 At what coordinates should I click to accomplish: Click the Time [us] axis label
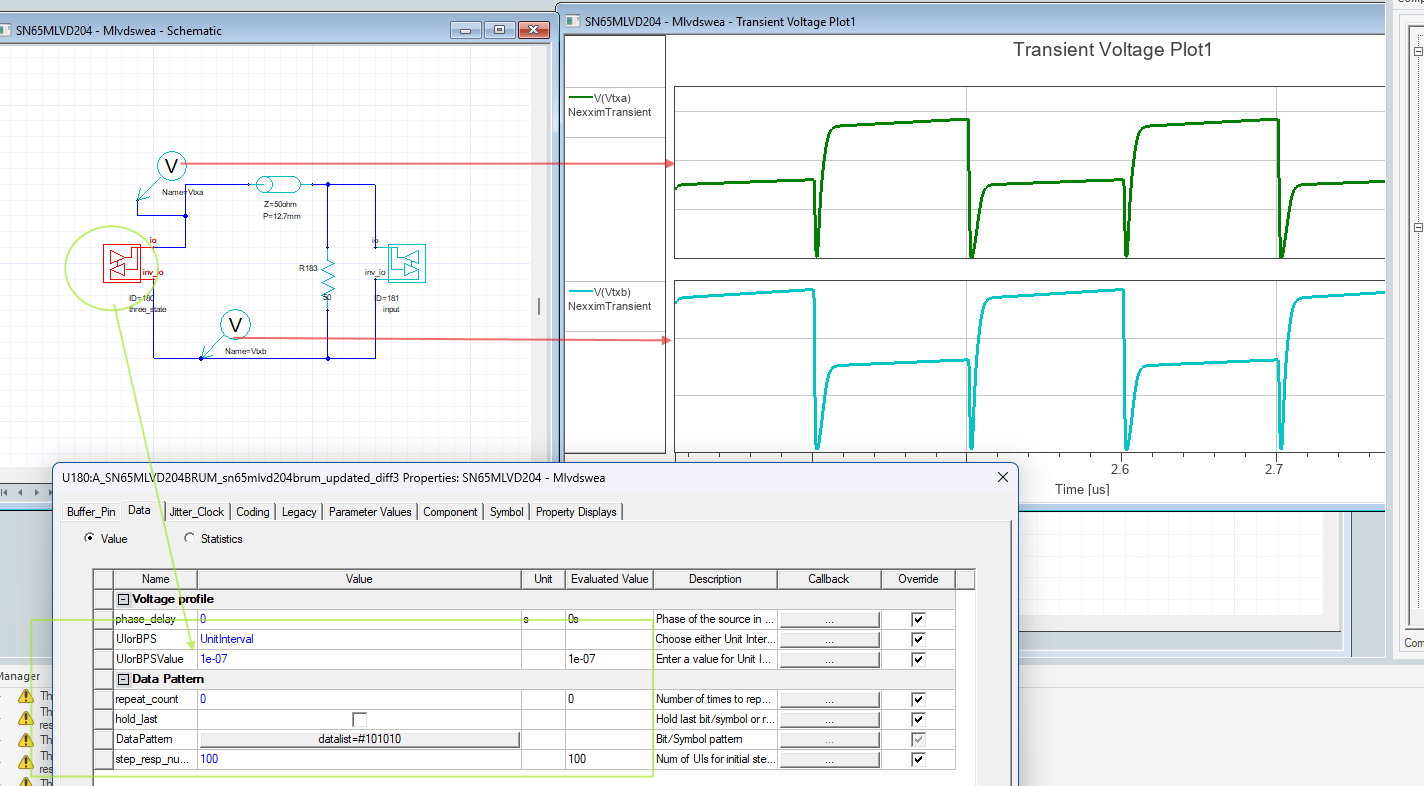(1082, 489)
